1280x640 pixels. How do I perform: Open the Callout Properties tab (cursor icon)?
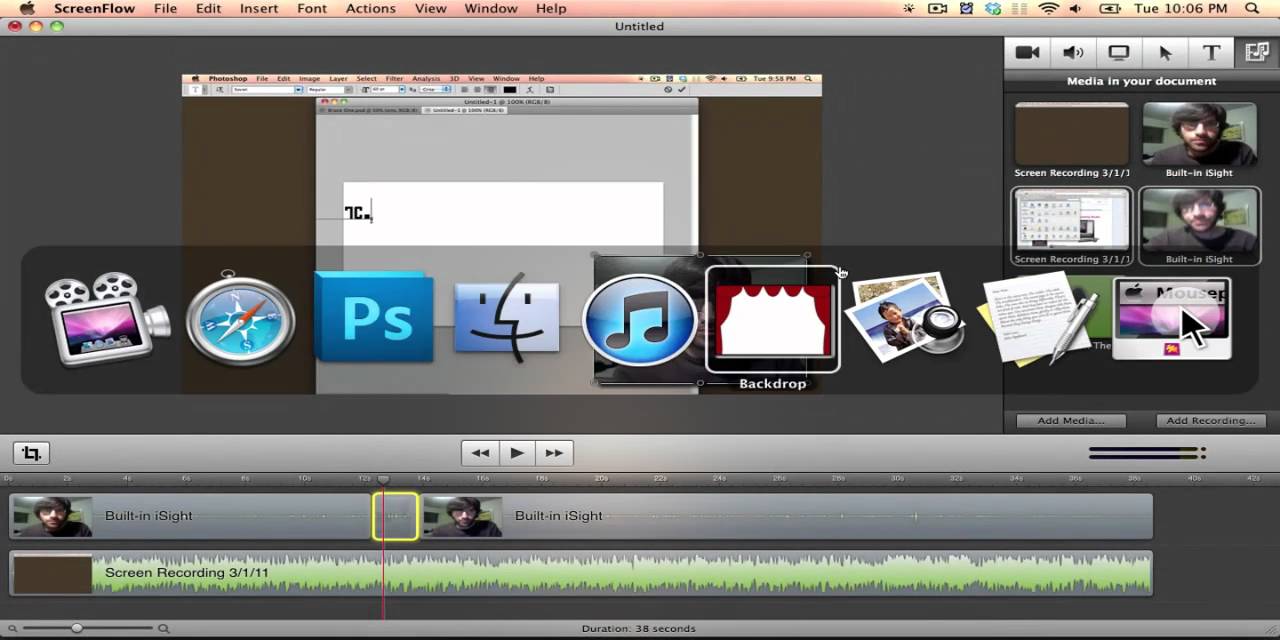point(1165,53)
